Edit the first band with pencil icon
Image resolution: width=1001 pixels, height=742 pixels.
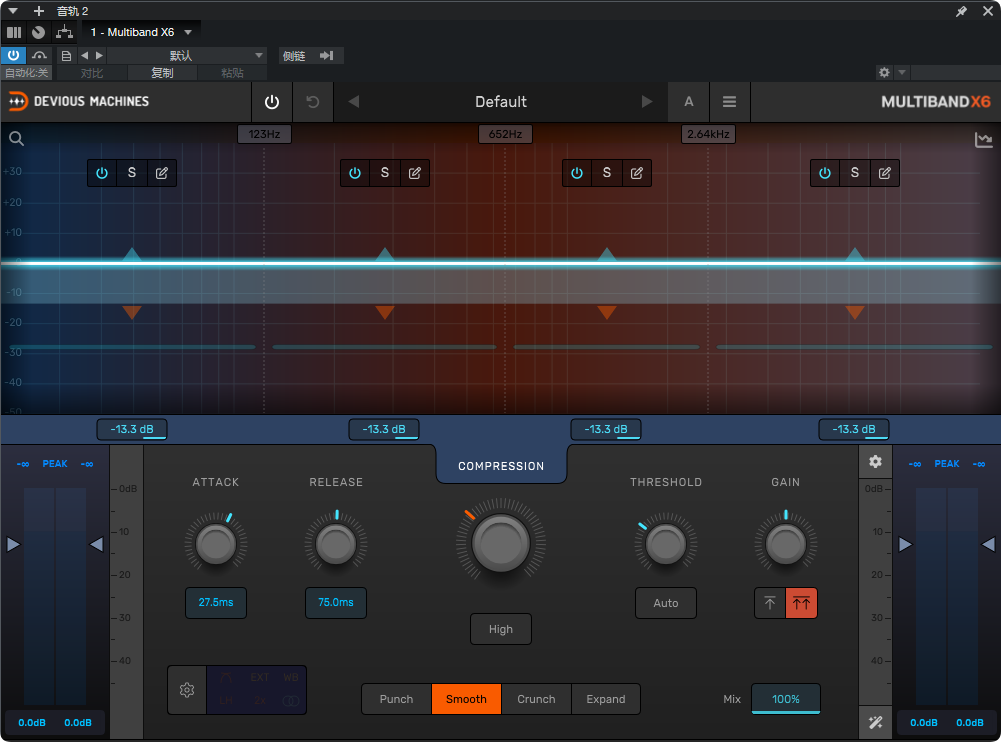coord(162,173)
